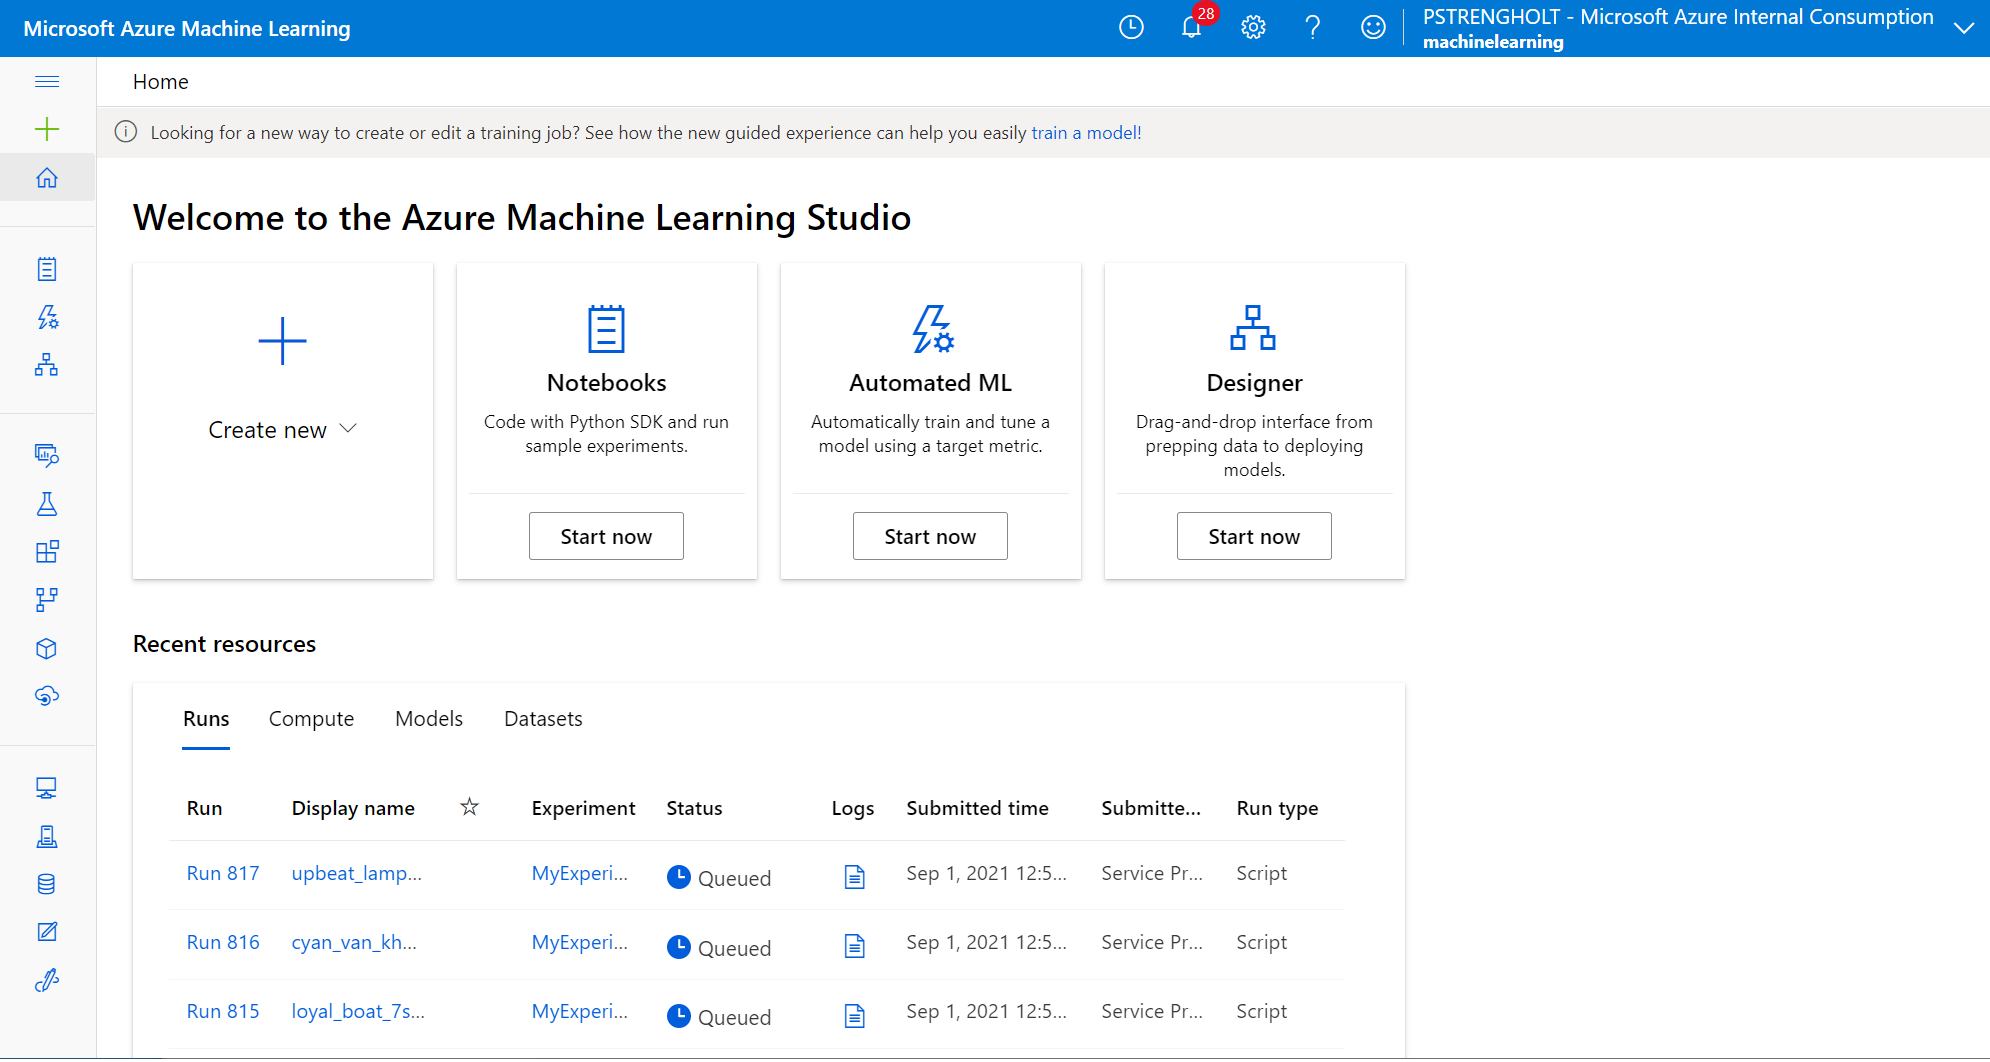Open the train a model link
Viewport: 1990px width, 1062px height.
click(1084, 133)
